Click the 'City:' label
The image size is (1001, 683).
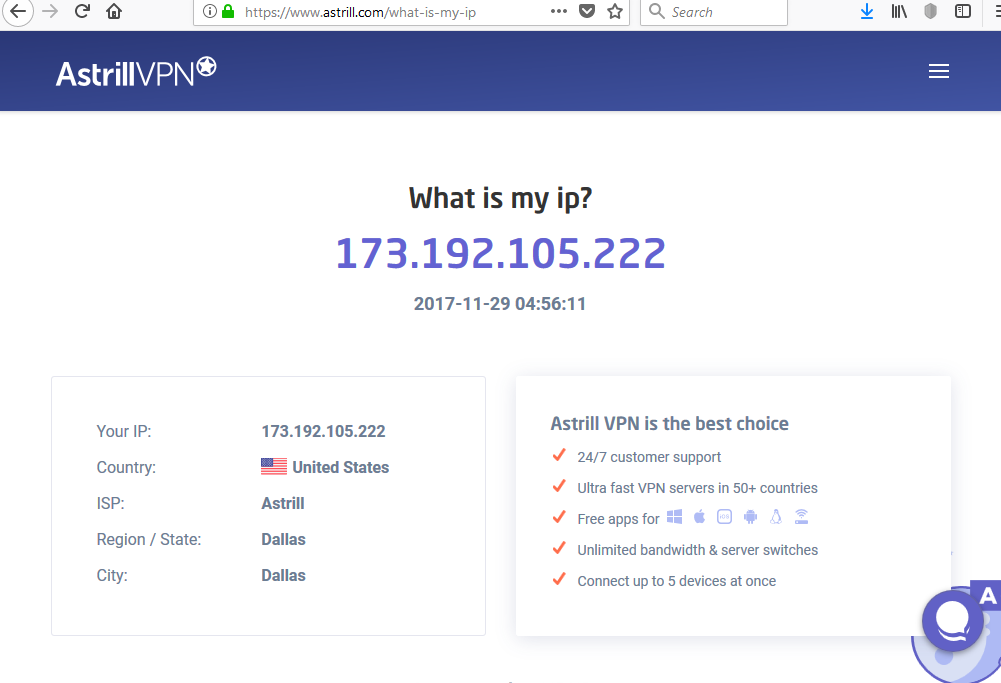(x=112, y=576)
